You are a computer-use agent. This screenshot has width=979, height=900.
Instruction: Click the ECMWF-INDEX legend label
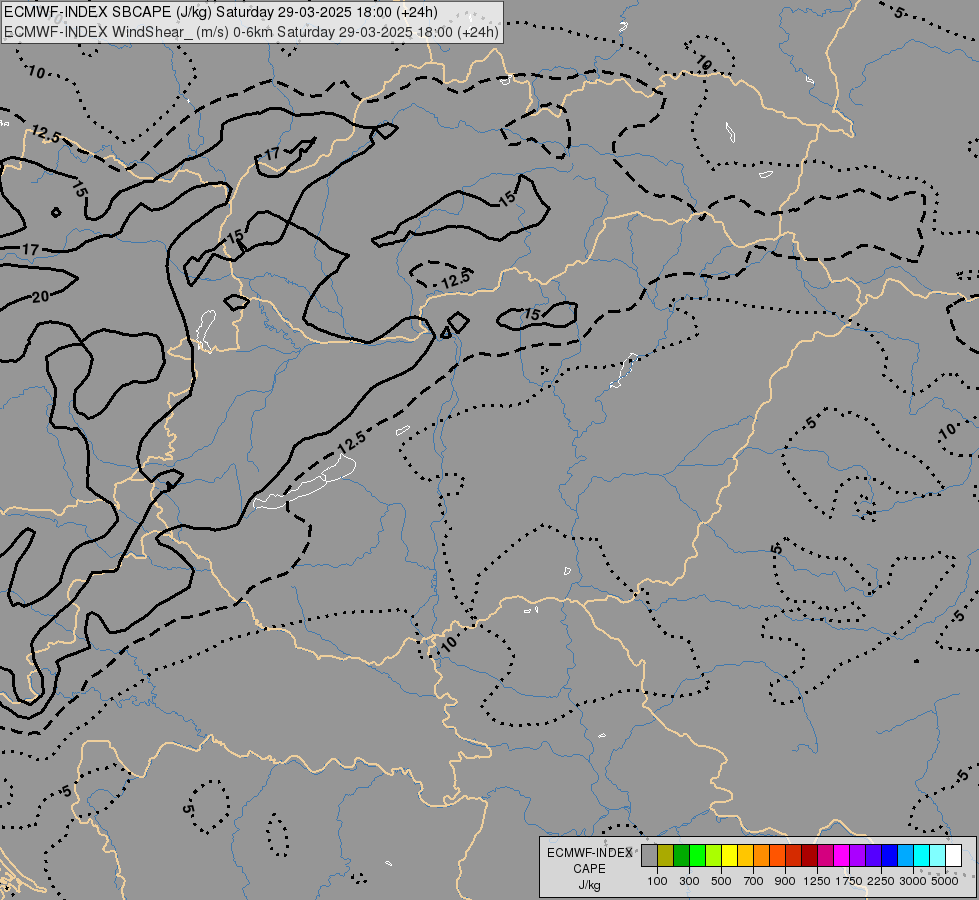(x=589, y=853)
